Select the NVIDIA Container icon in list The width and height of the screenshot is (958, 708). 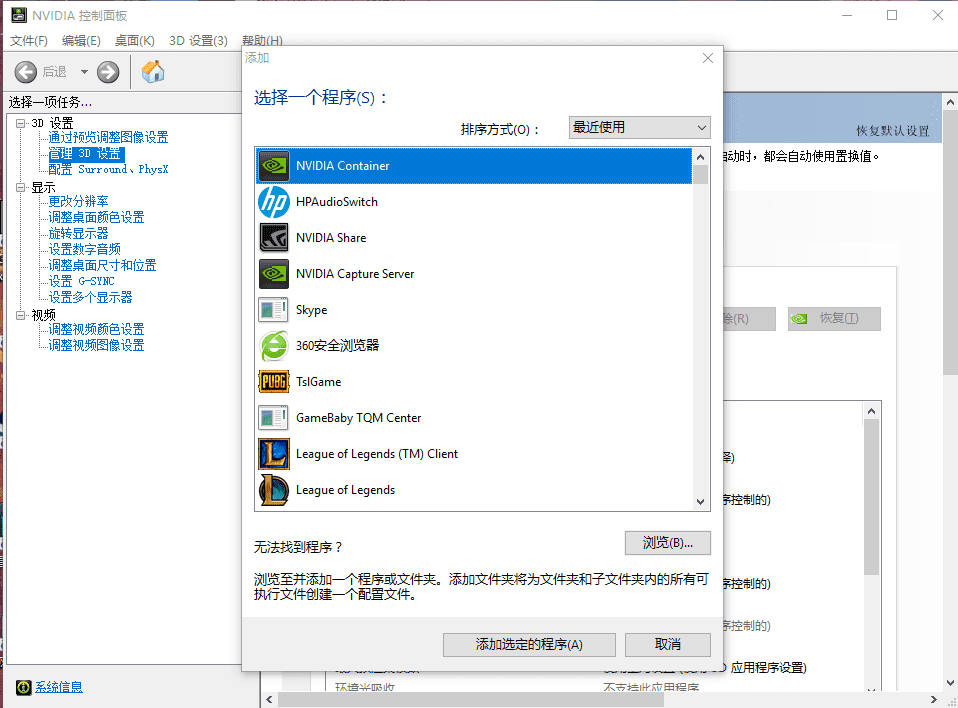point(274,166)
